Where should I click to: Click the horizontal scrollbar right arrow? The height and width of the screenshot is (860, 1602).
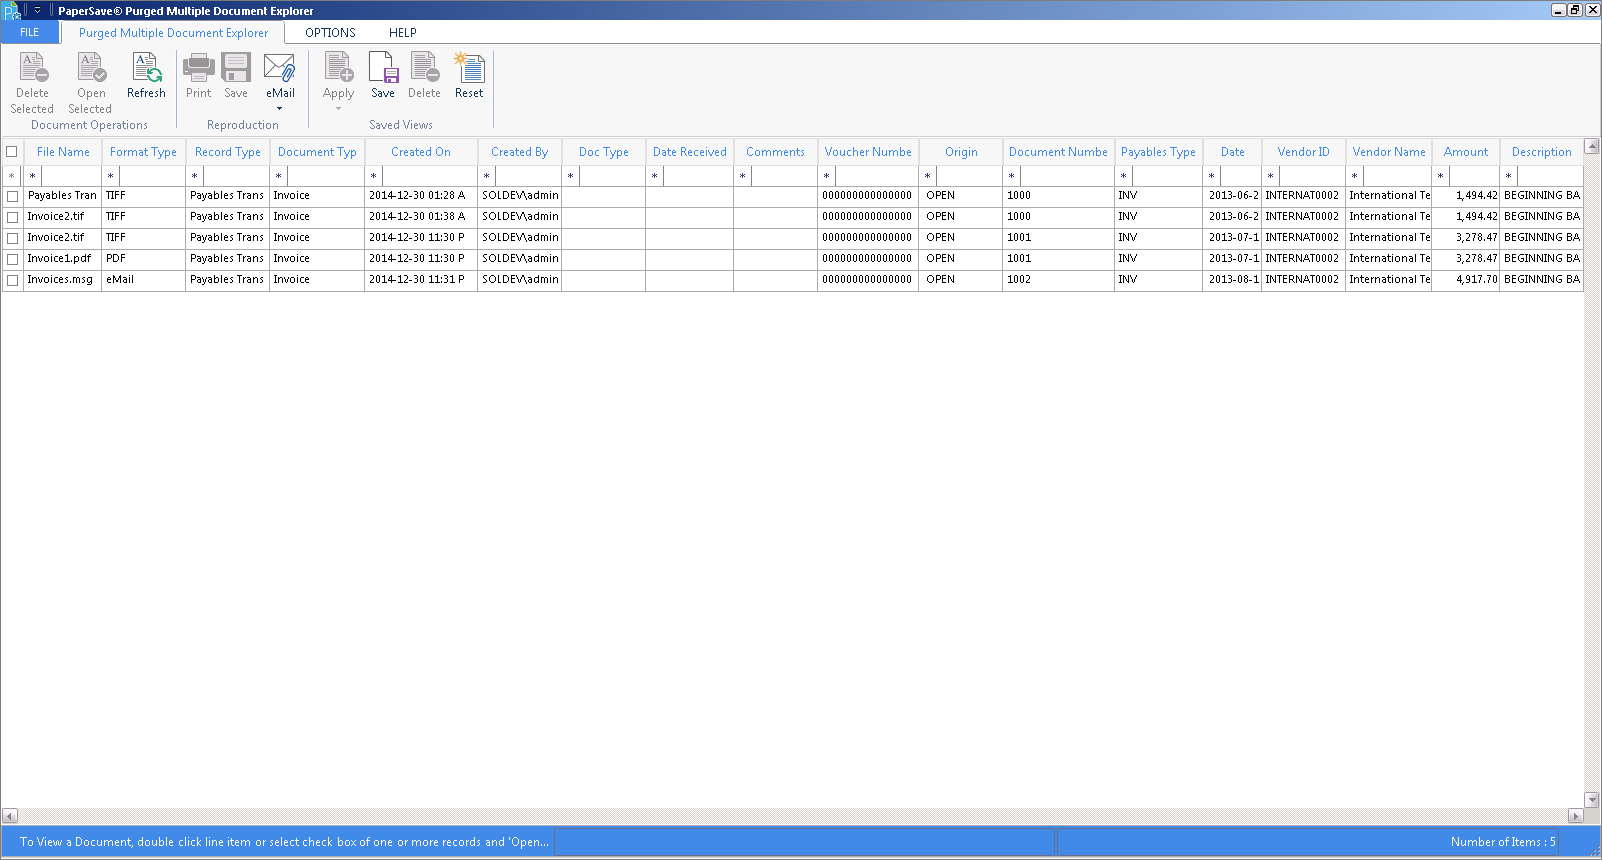click(x=1576, y=816)
